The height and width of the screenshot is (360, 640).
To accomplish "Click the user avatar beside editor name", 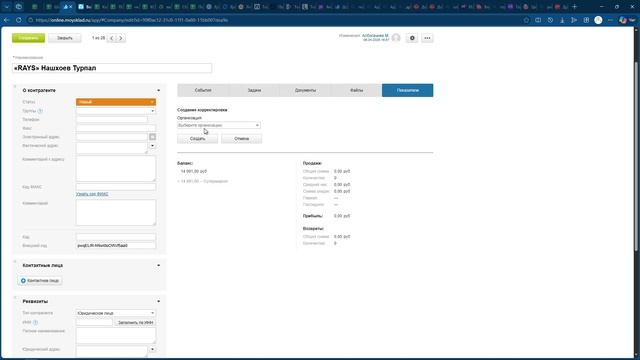I will [x=396, y=38].
